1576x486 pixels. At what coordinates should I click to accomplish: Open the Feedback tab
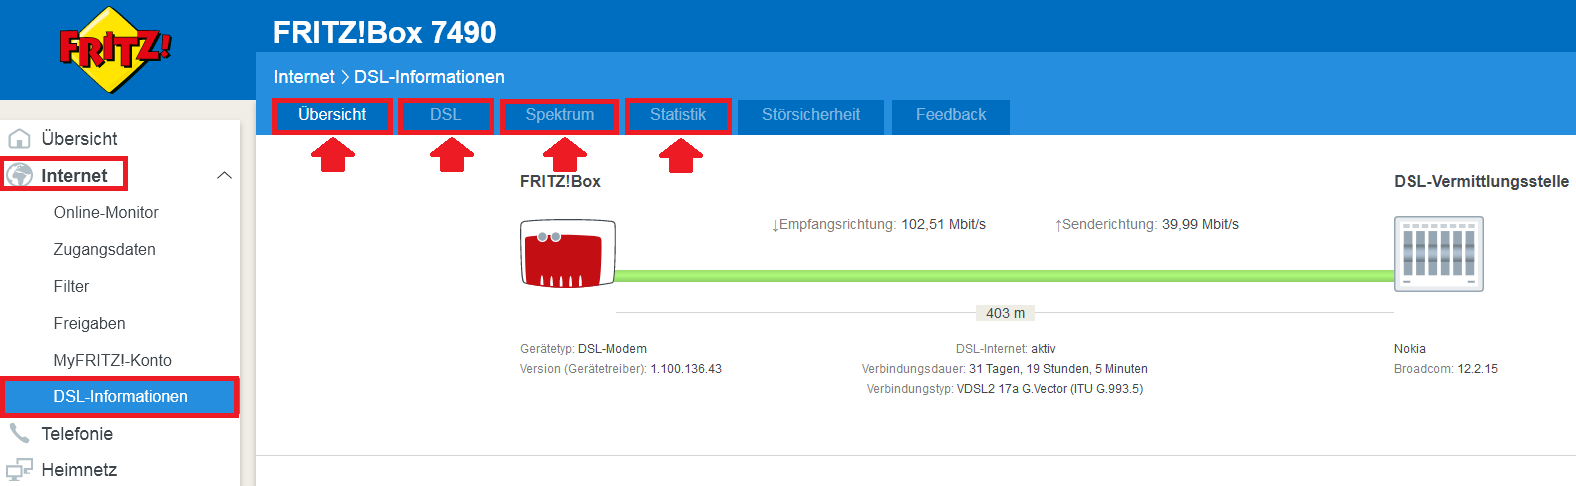(951, 115)
